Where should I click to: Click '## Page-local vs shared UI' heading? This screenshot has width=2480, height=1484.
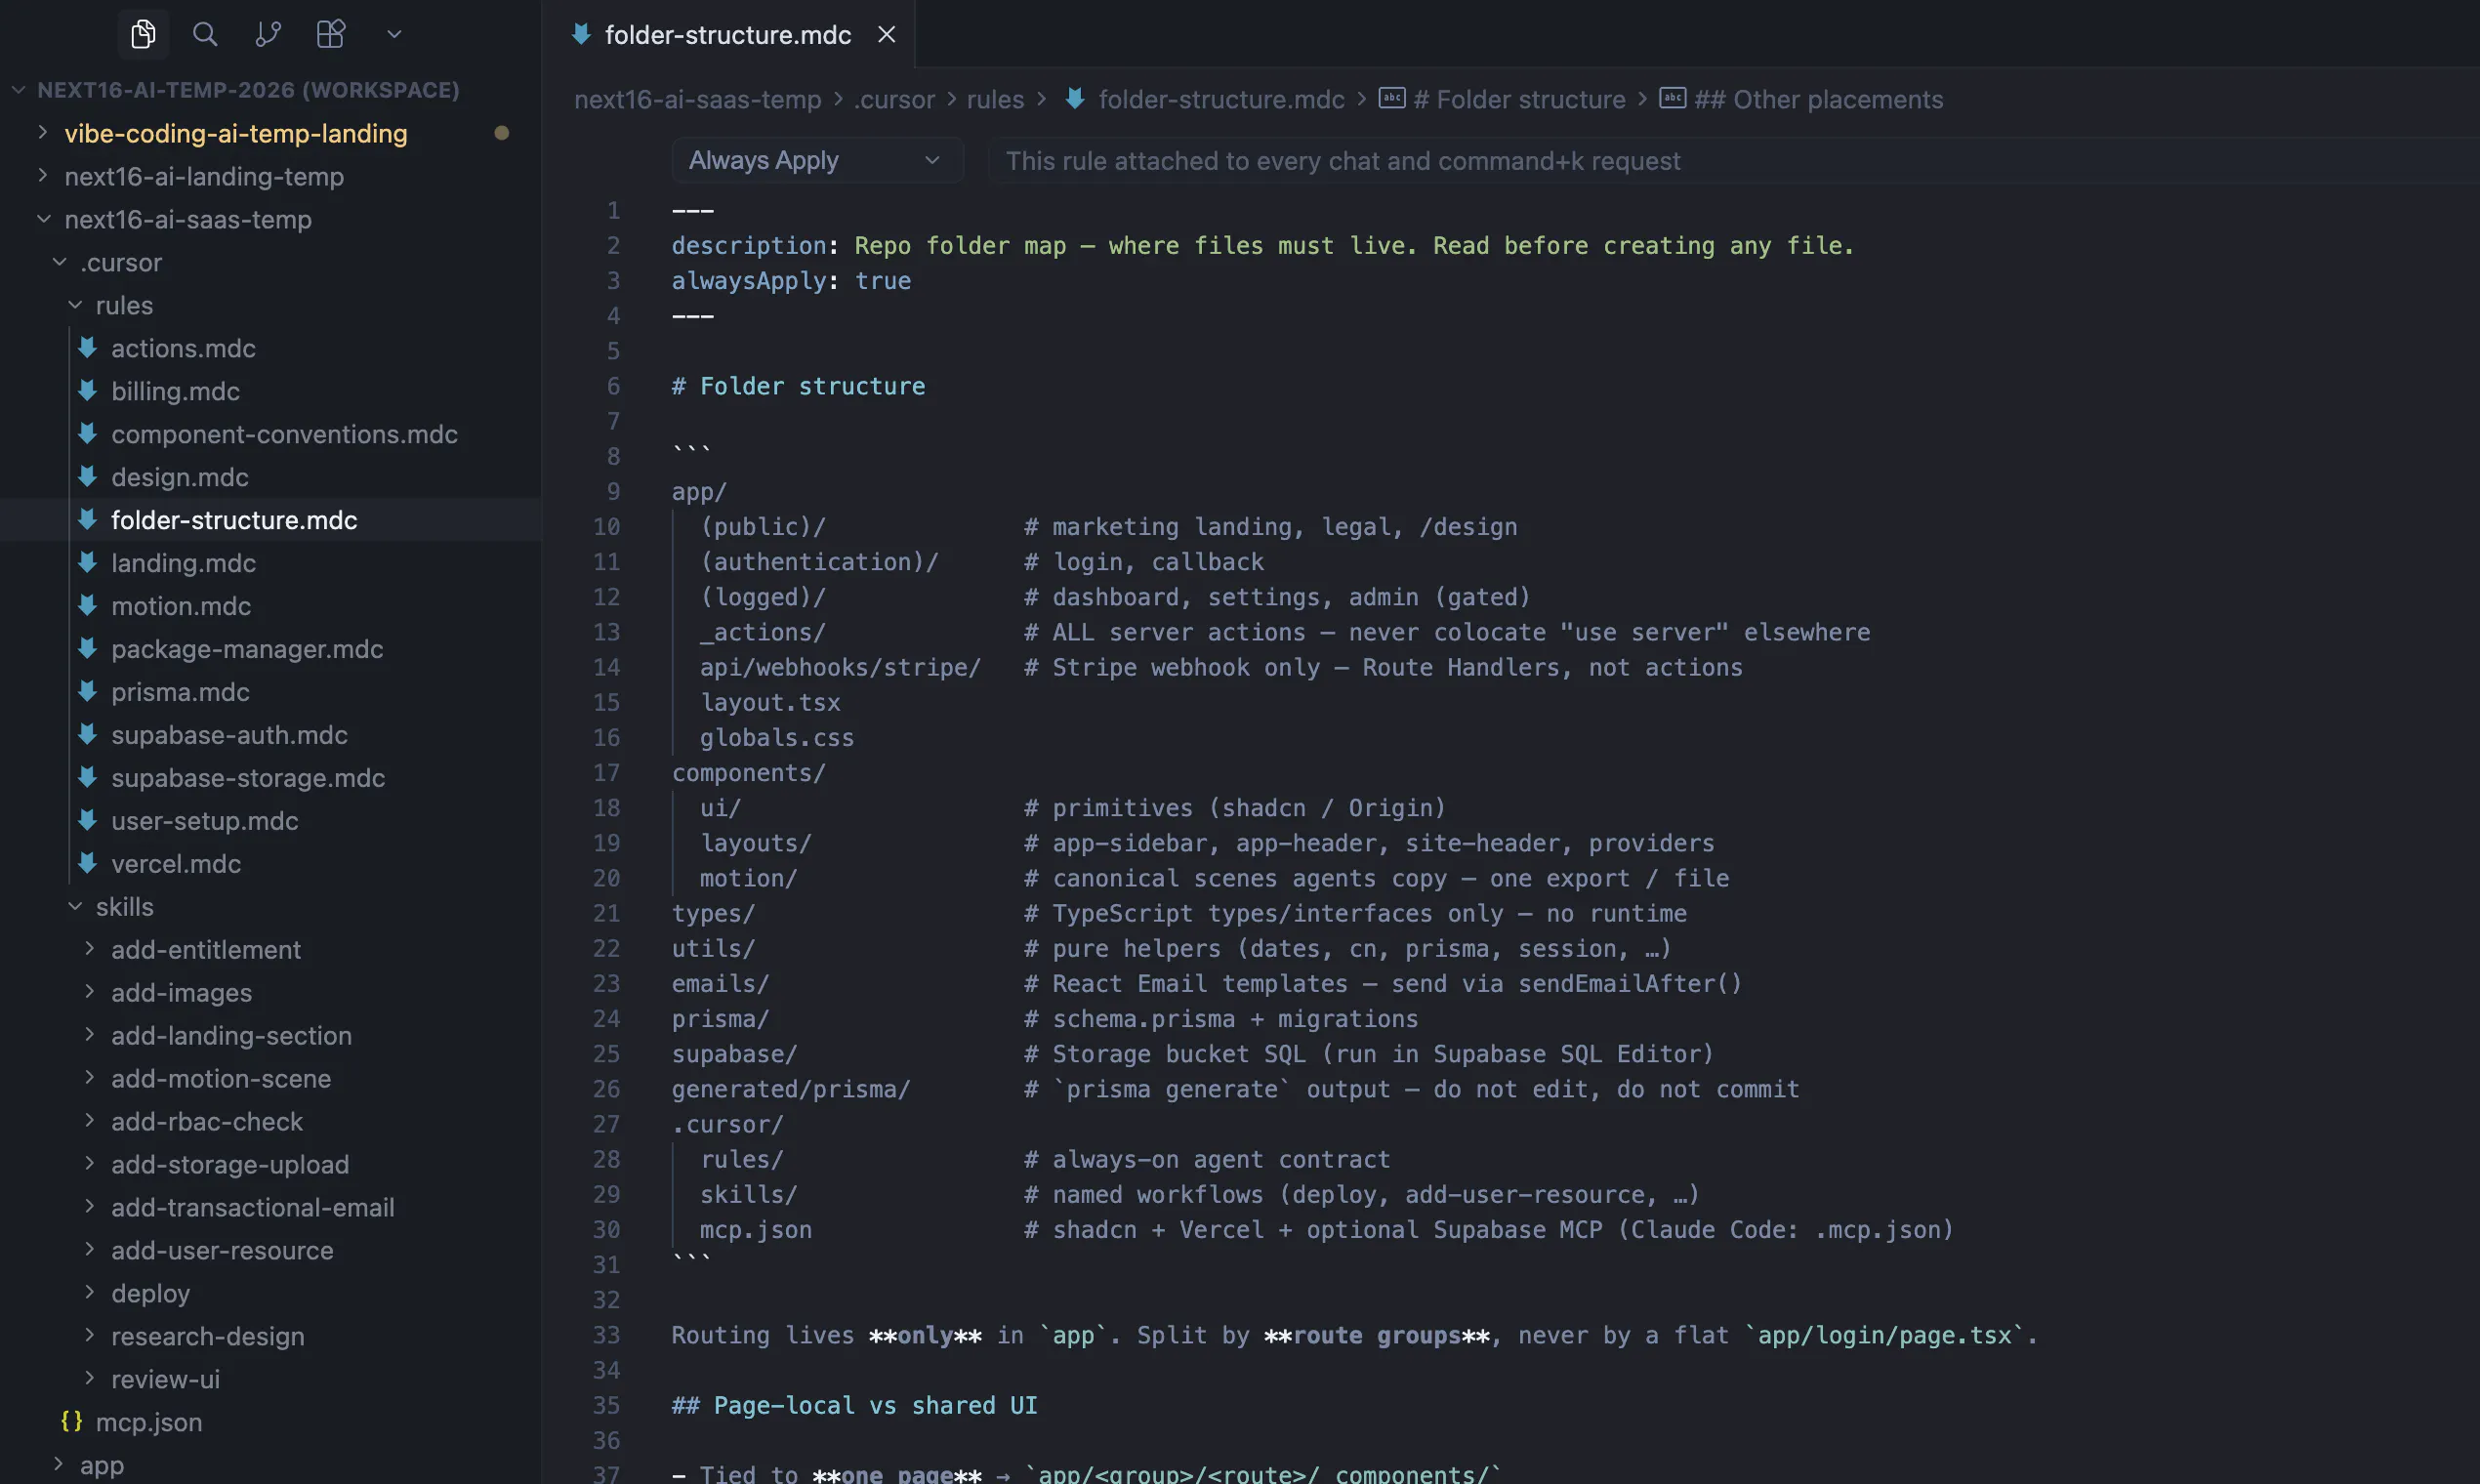click(854, 1405)
